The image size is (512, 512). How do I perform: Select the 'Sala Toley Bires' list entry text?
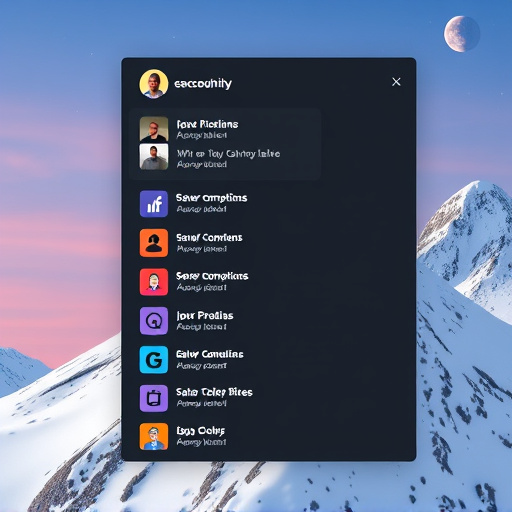click(x=214, y=392)
